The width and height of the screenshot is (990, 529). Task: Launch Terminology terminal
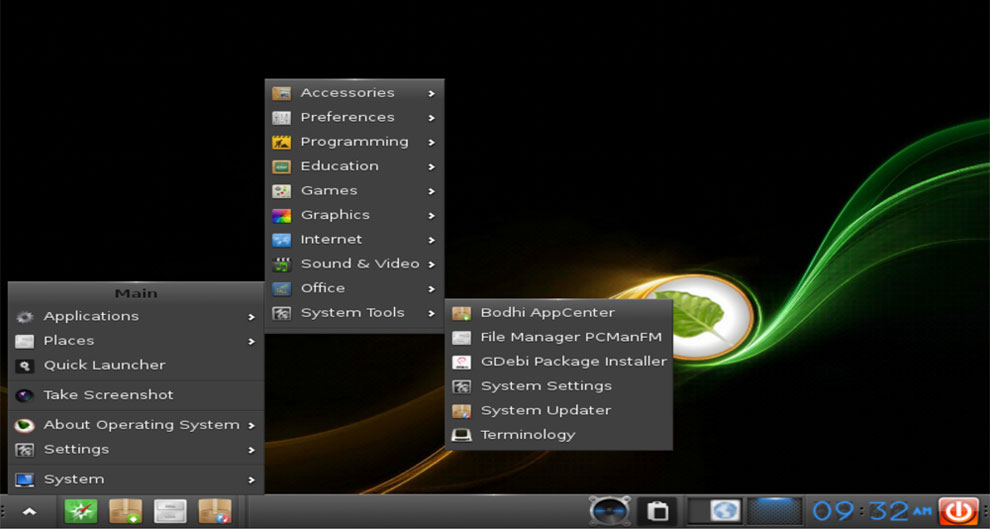pos(559,435)
